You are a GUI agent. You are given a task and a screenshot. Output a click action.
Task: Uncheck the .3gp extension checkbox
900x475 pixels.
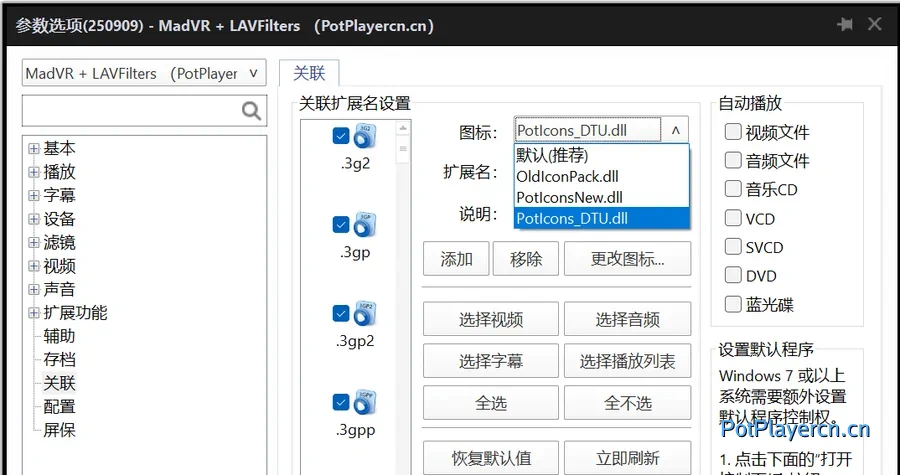[341, 225]
